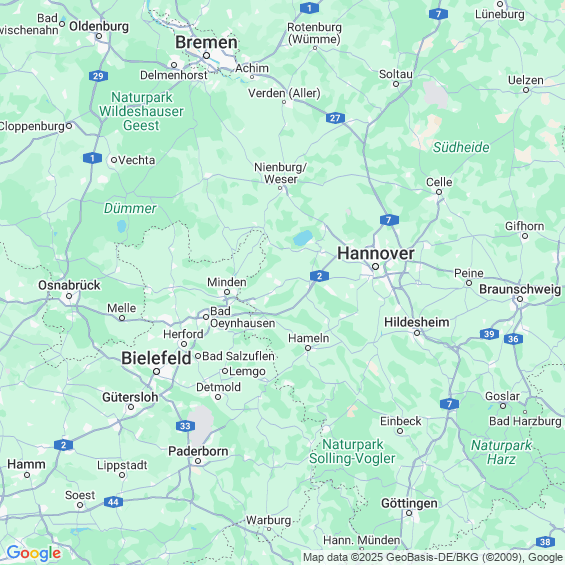Viewport: 565px width, 565px height.
Task: Click the A29 highway shield near Oldenburg
Action: click(98, 76)
